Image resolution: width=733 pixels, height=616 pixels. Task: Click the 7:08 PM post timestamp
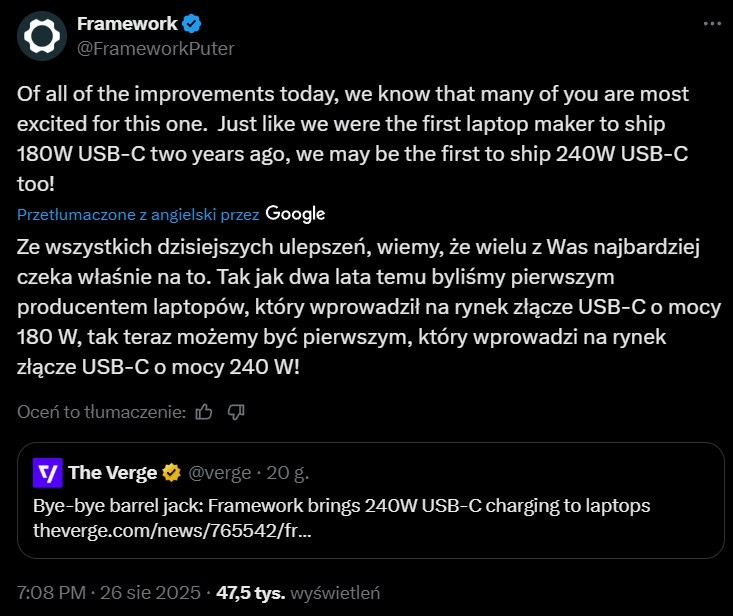click(108, 592)
